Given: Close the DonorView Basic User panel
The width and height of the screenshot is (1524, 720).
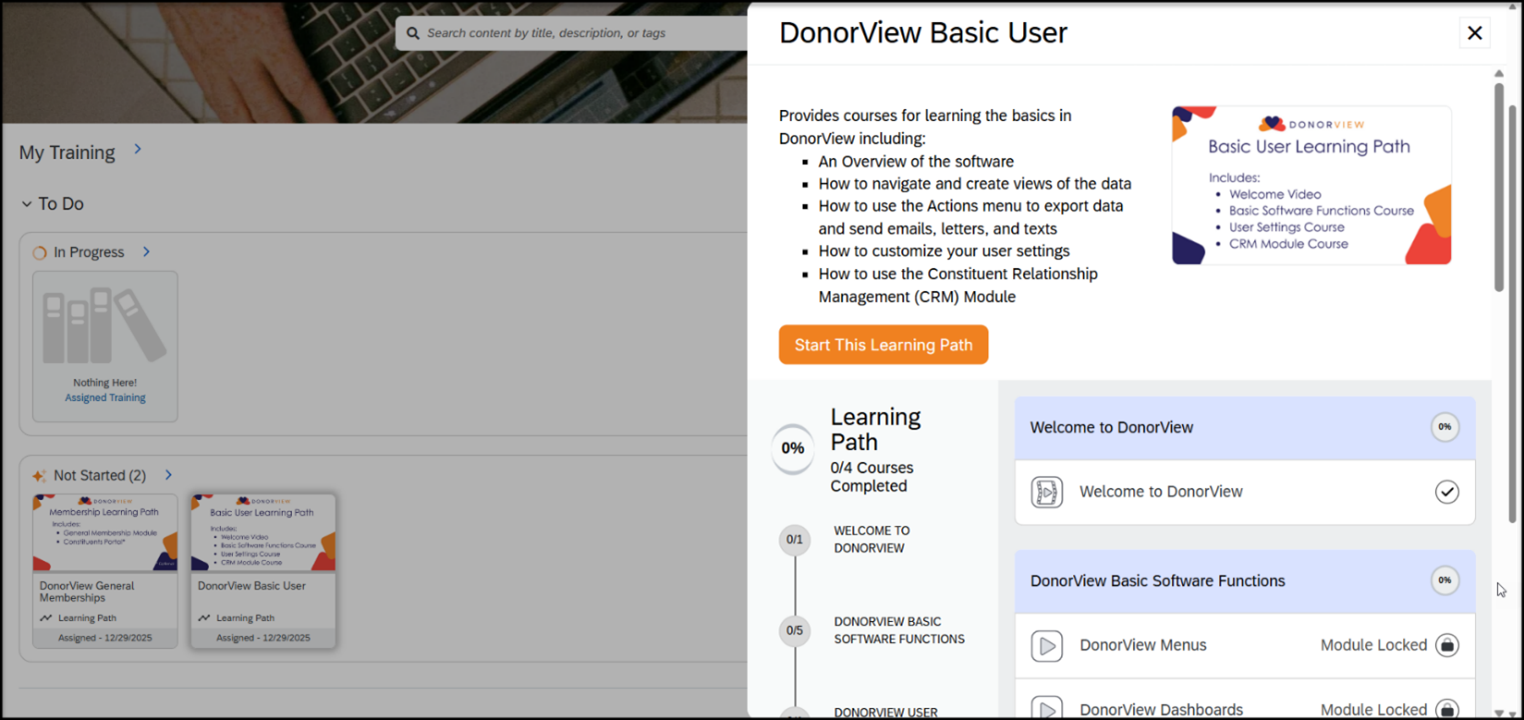Looking at the screenshot, I should coord(1474,33).
